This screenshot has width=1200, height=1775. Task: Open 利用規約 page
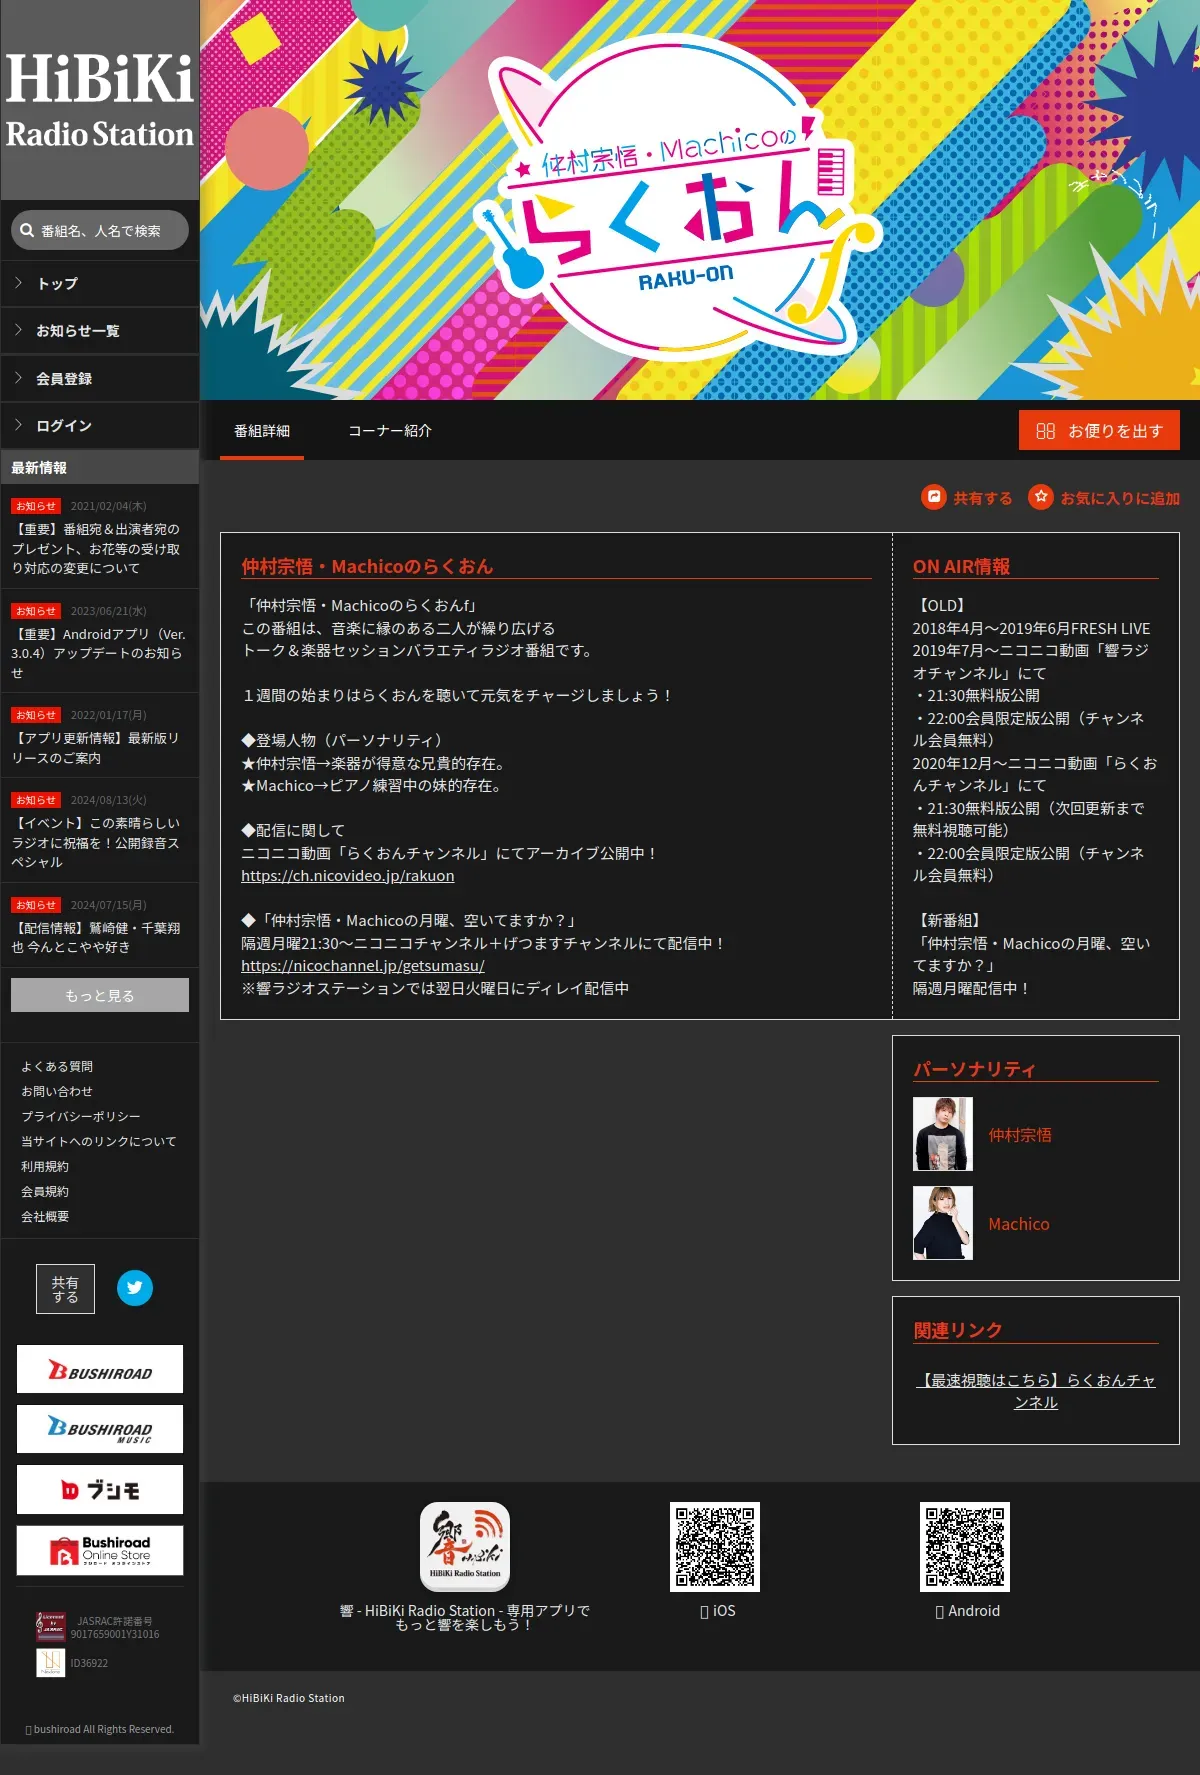point(45,1167)
